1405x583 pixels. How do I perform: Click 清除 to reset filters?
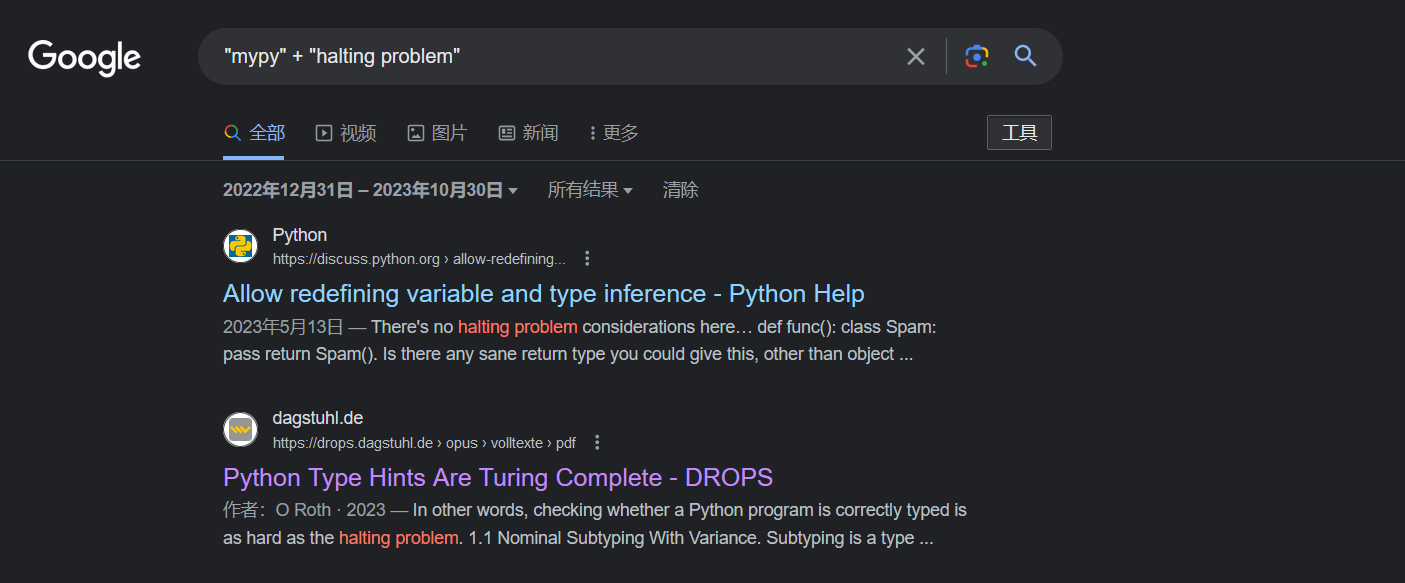pos(681,190)
